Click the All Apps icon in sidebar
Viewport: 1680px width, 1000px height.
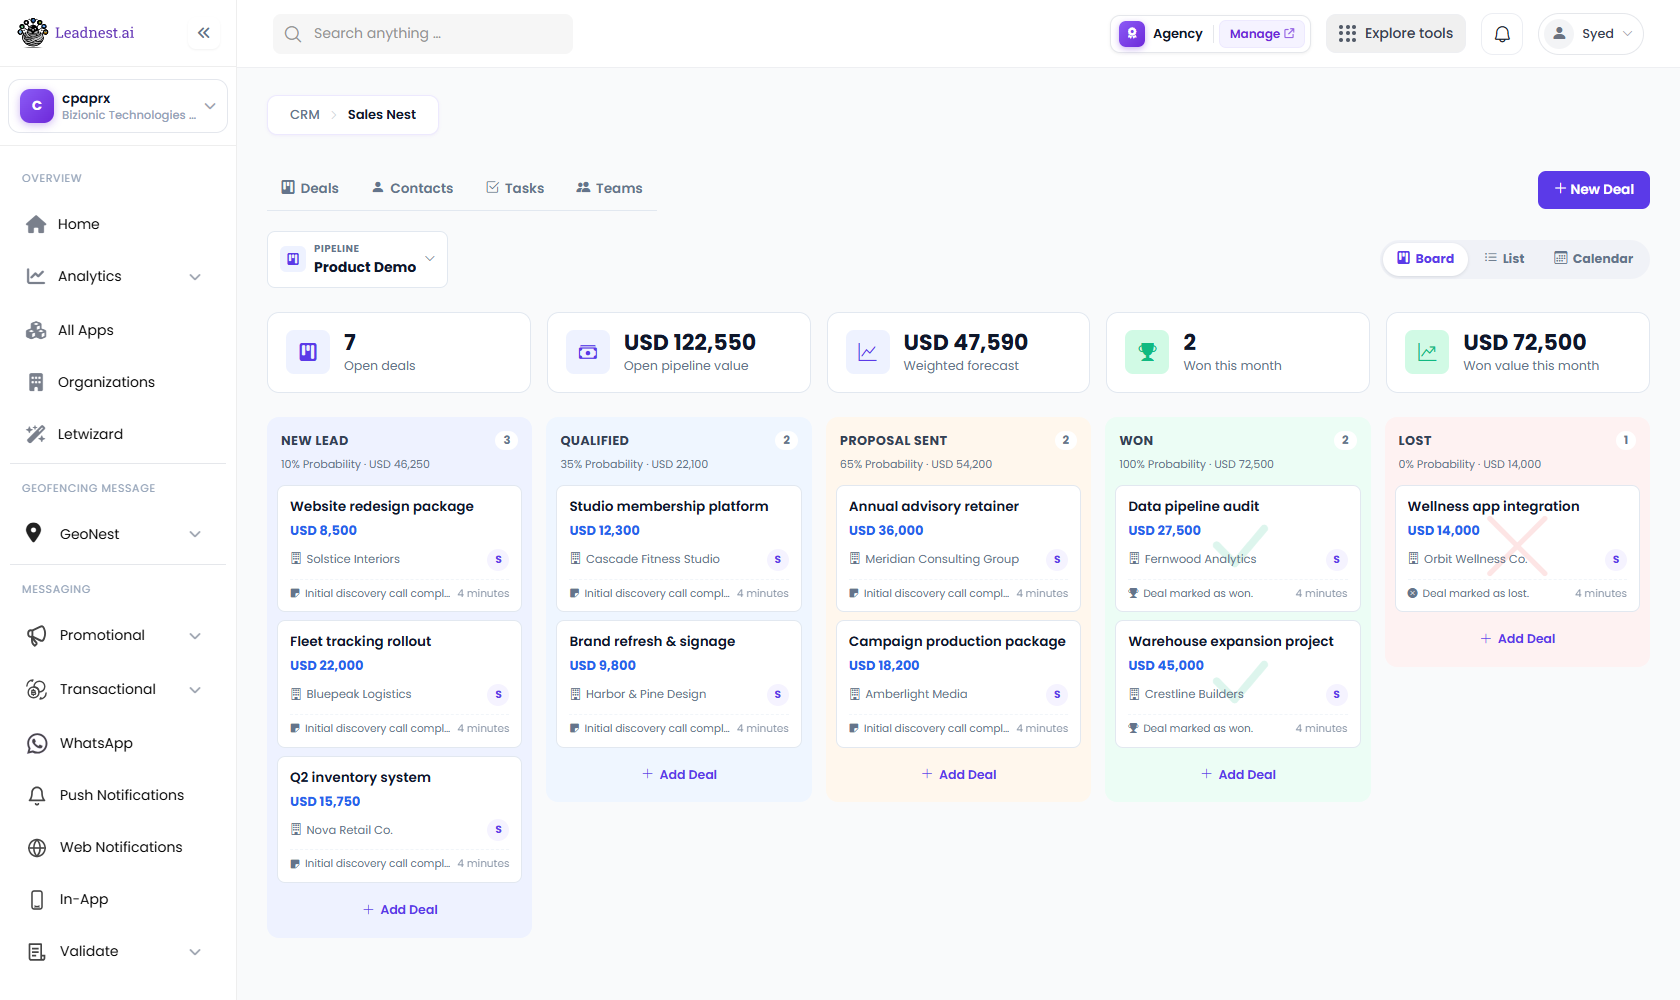coord(36,330)
